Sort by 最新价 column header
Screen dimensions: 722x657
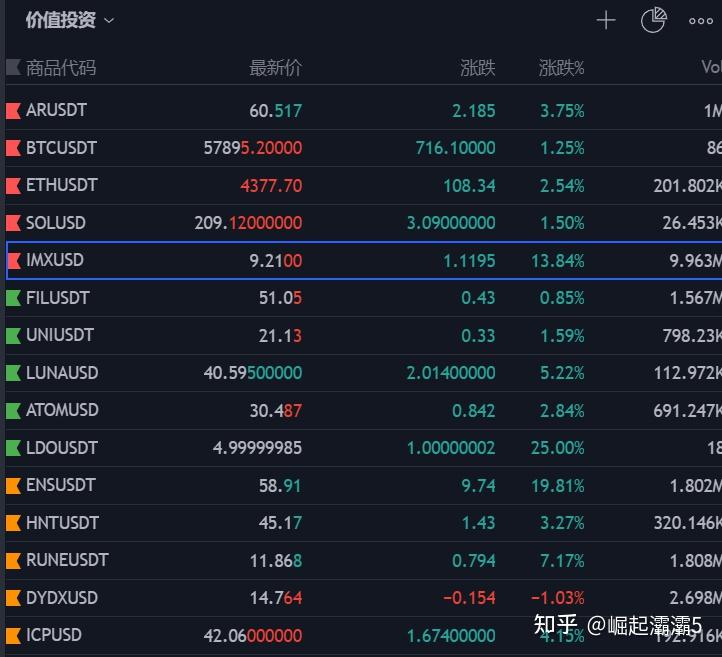tap(275, 68)
